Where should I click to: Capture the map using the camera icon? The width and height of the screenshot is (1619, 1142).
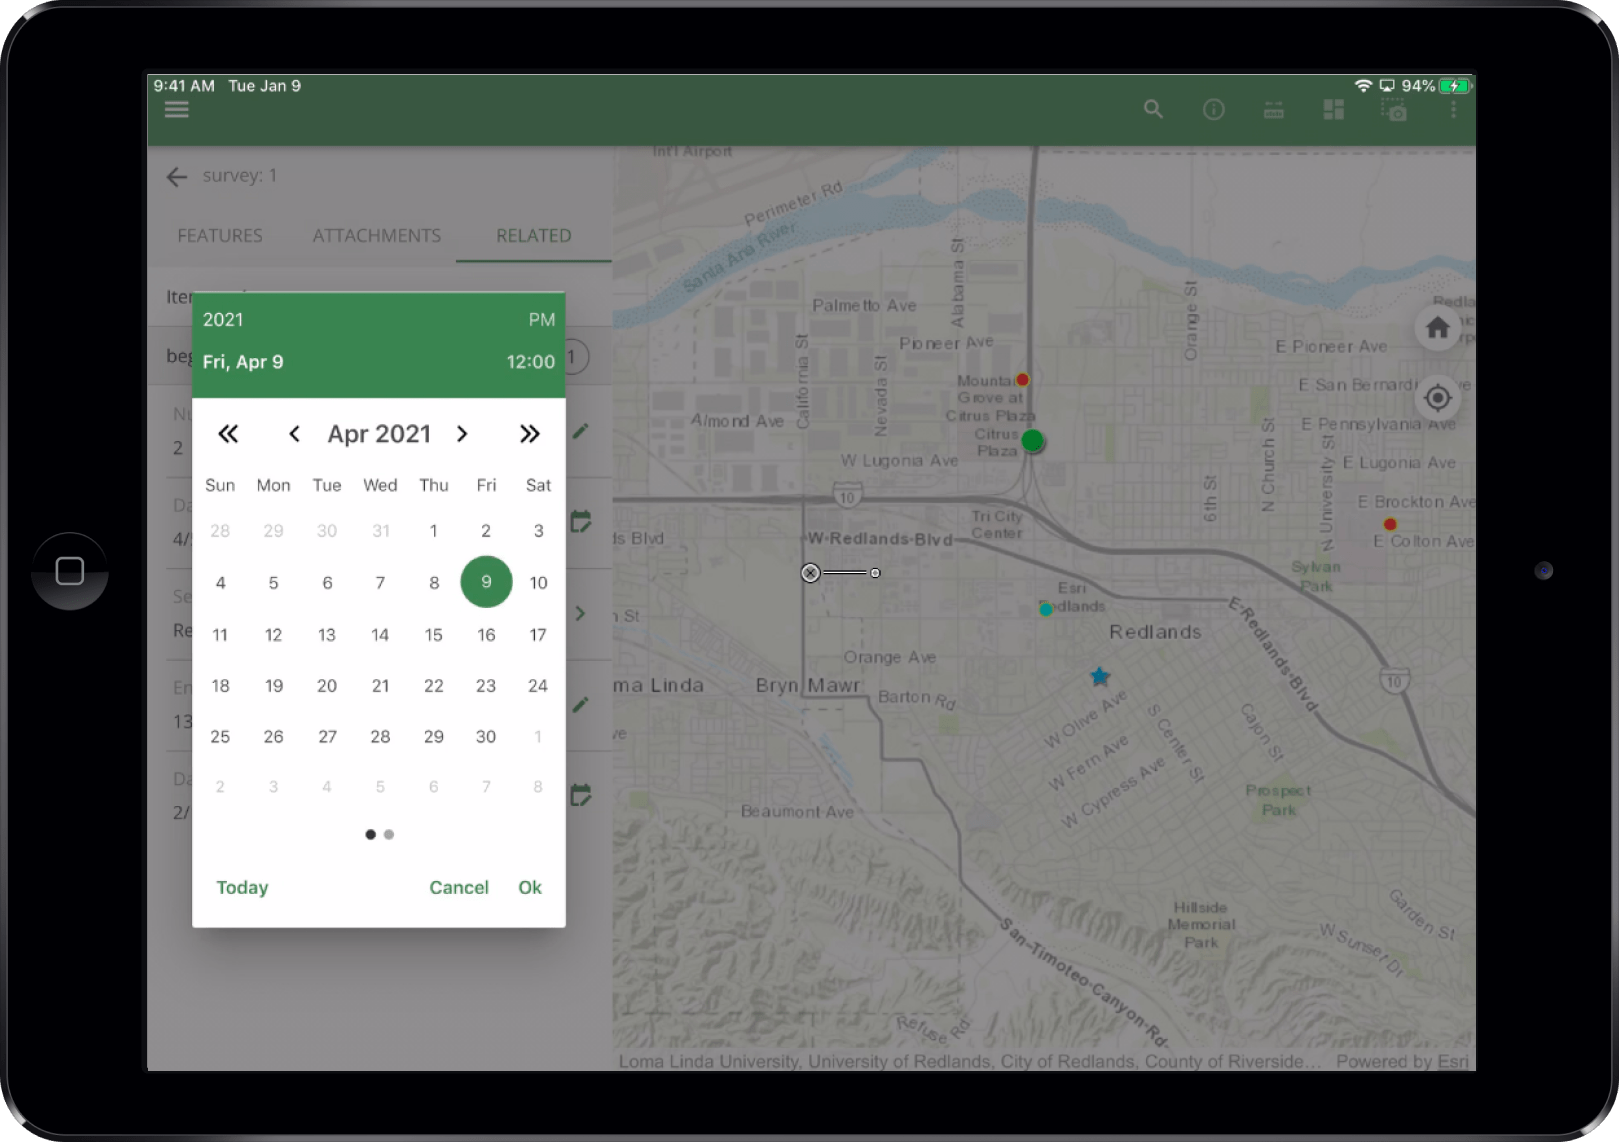pyautogui.click(x=1394, y=109)
